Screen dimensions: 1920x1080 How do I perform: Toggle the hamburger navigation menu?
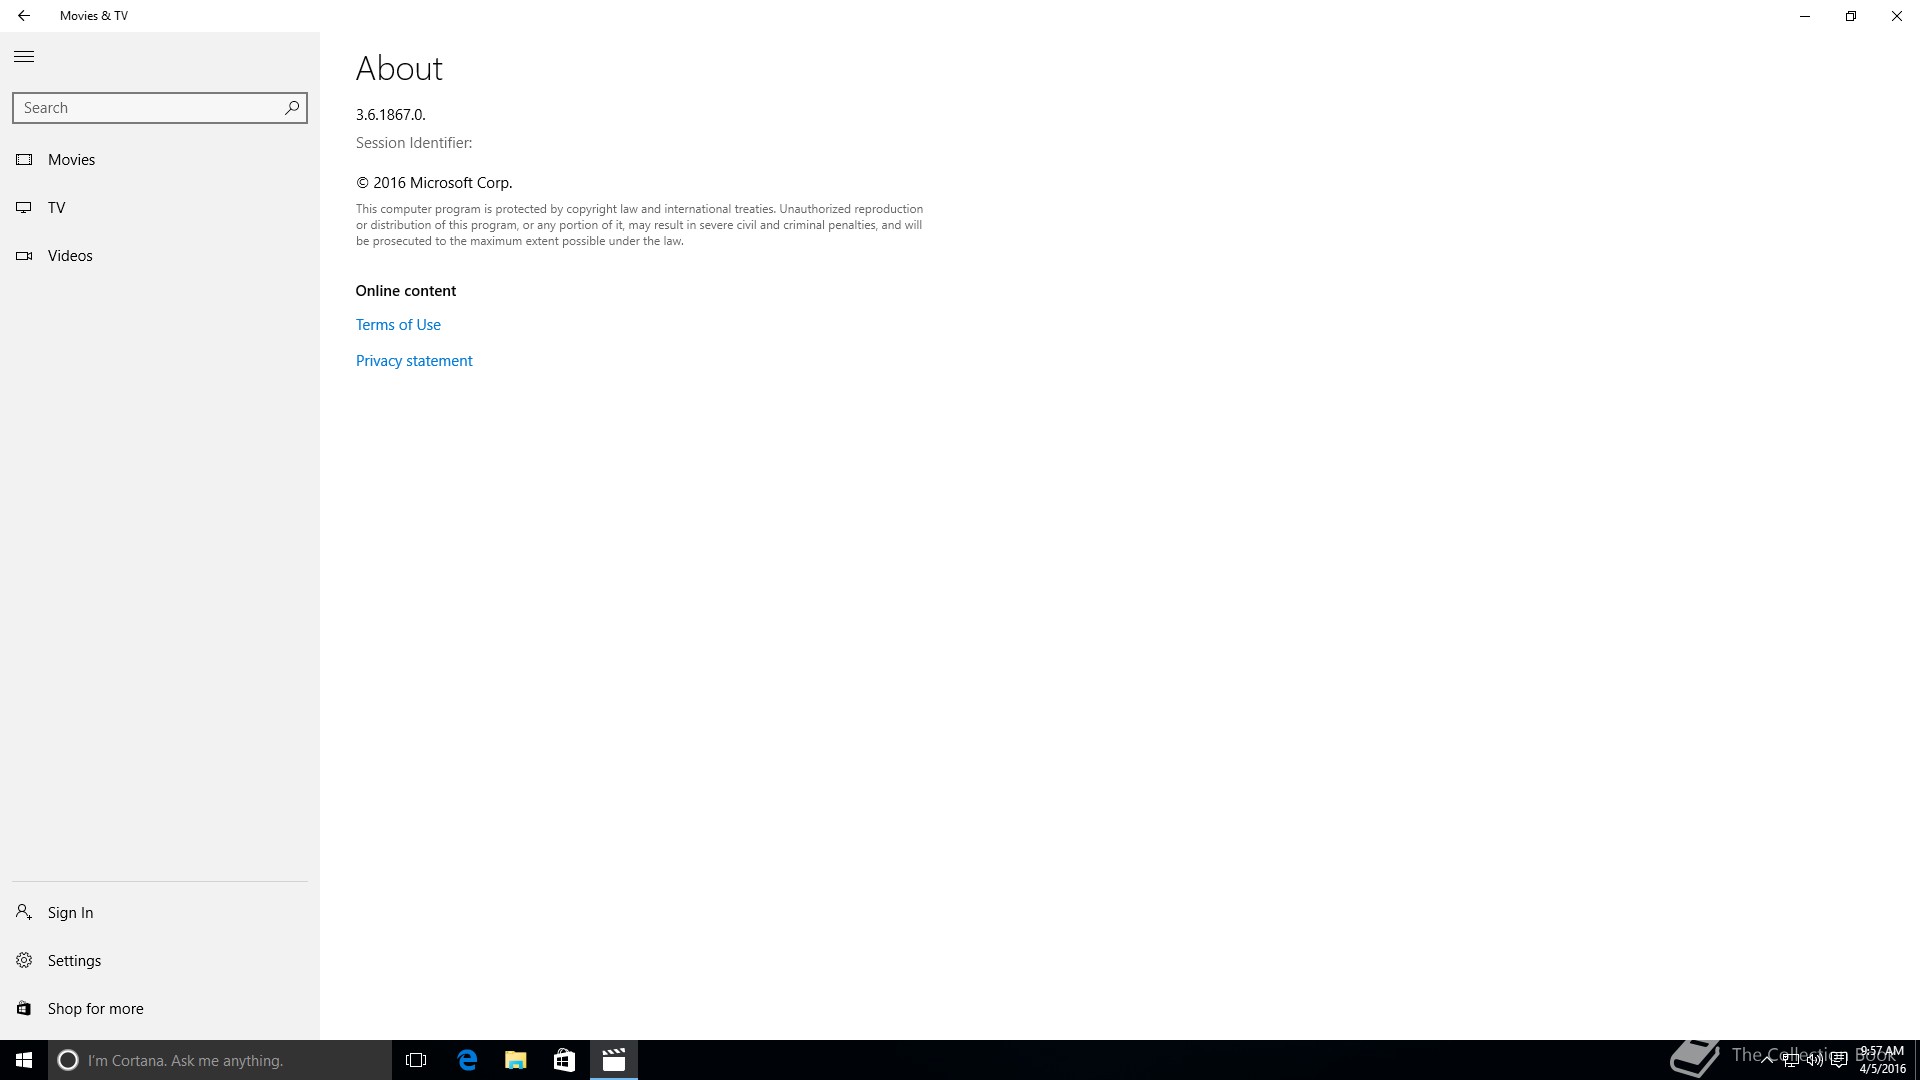coord(24,57)
